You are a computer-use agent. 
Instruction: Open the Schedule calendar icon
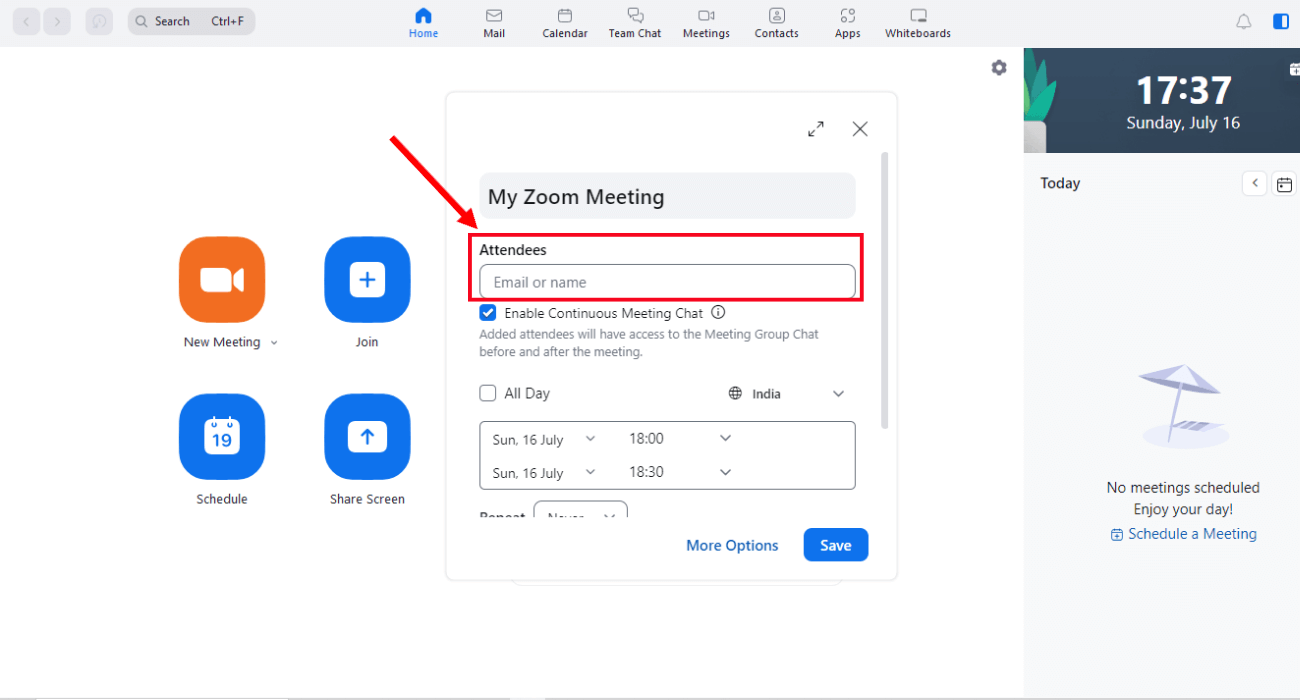pyautogui.click(x=222, y=437)
